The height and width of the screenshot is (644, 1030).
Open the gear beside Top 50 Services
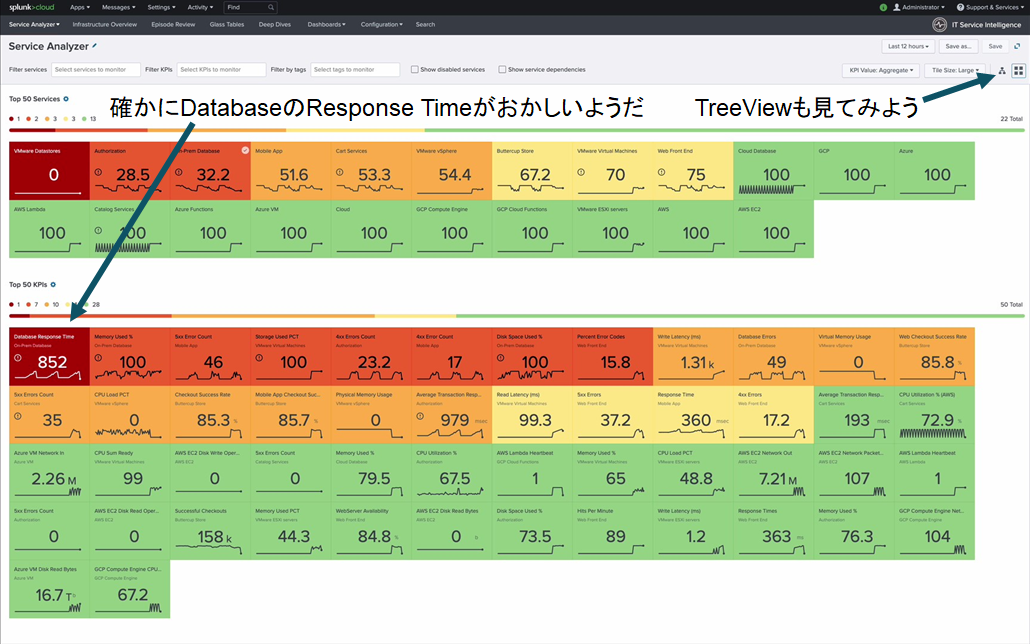[x=66, y=99]
